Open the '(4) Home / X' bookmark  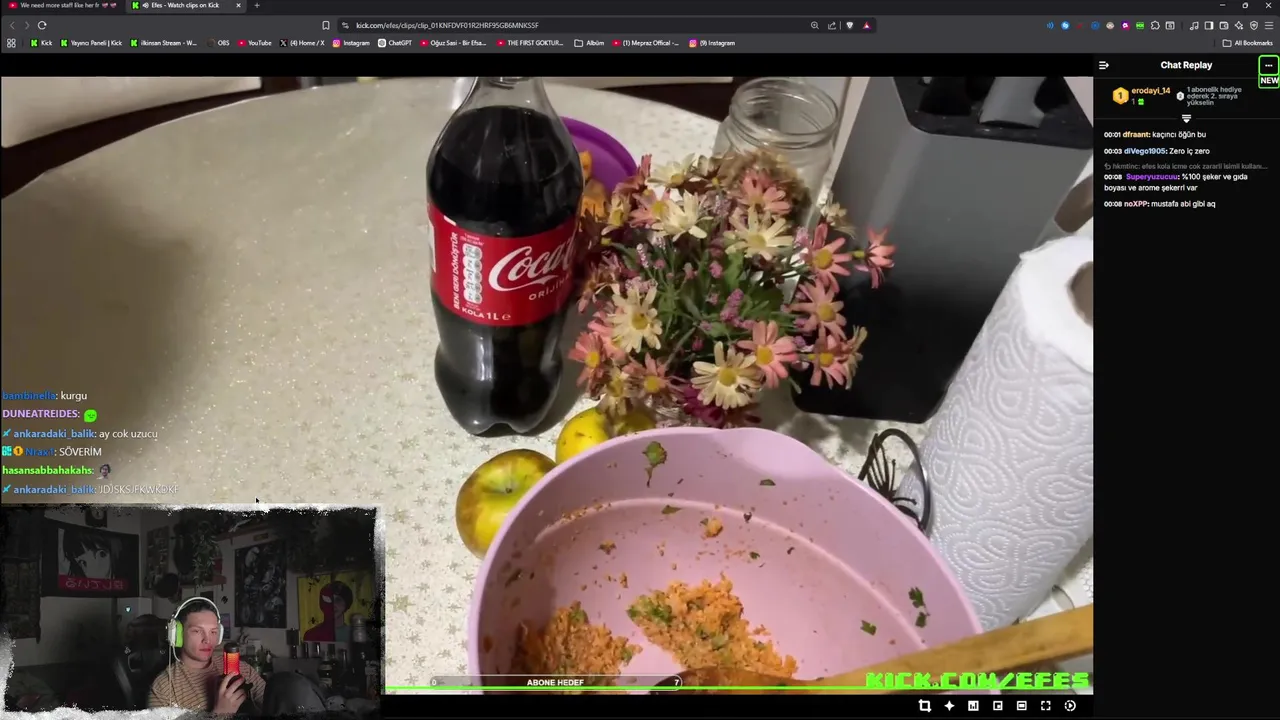pos(302,43)
